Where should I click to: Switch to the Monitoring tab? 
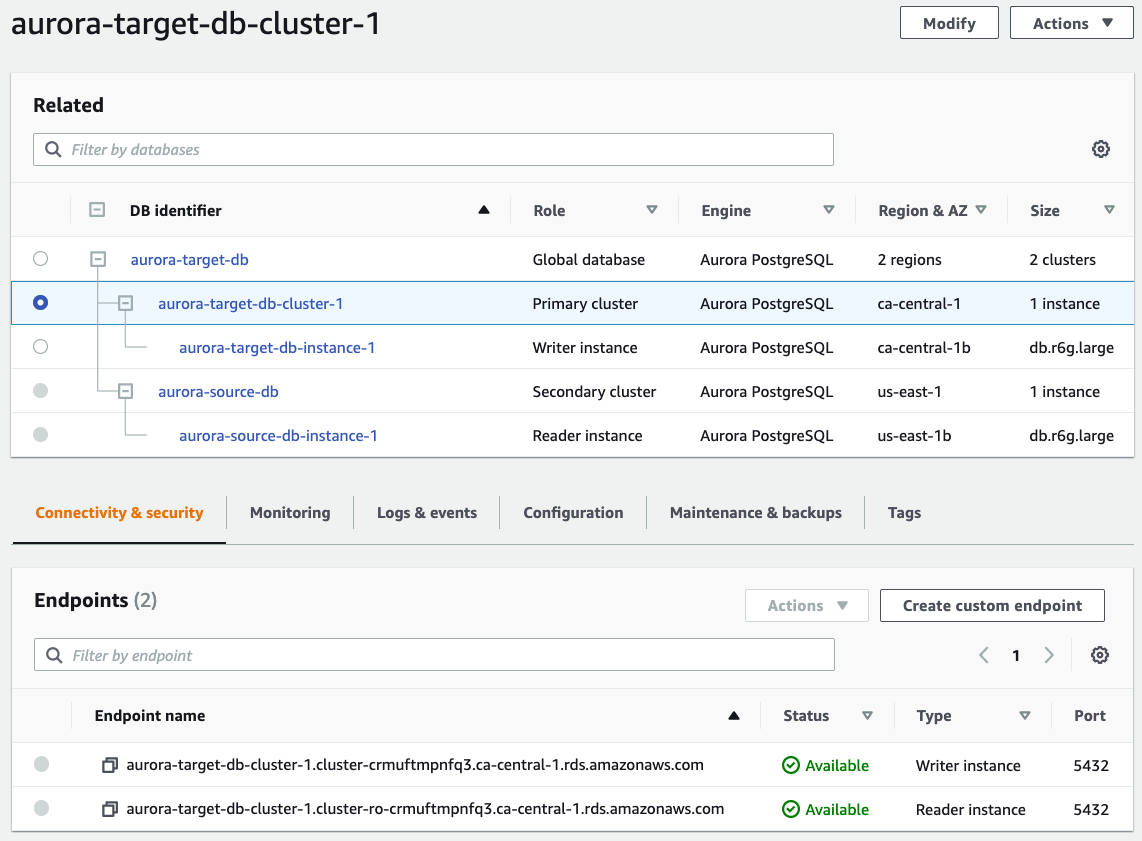click(290, 513)
